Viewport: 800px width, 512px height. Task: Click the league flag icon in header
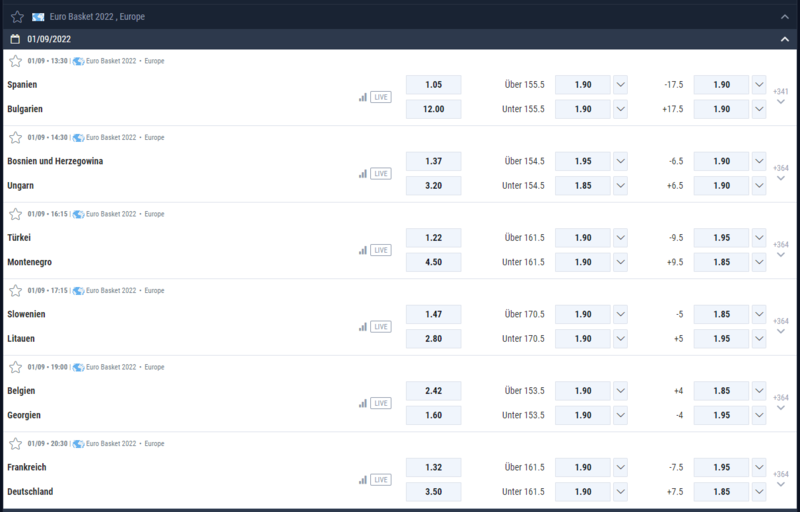(x=38, y=17)
